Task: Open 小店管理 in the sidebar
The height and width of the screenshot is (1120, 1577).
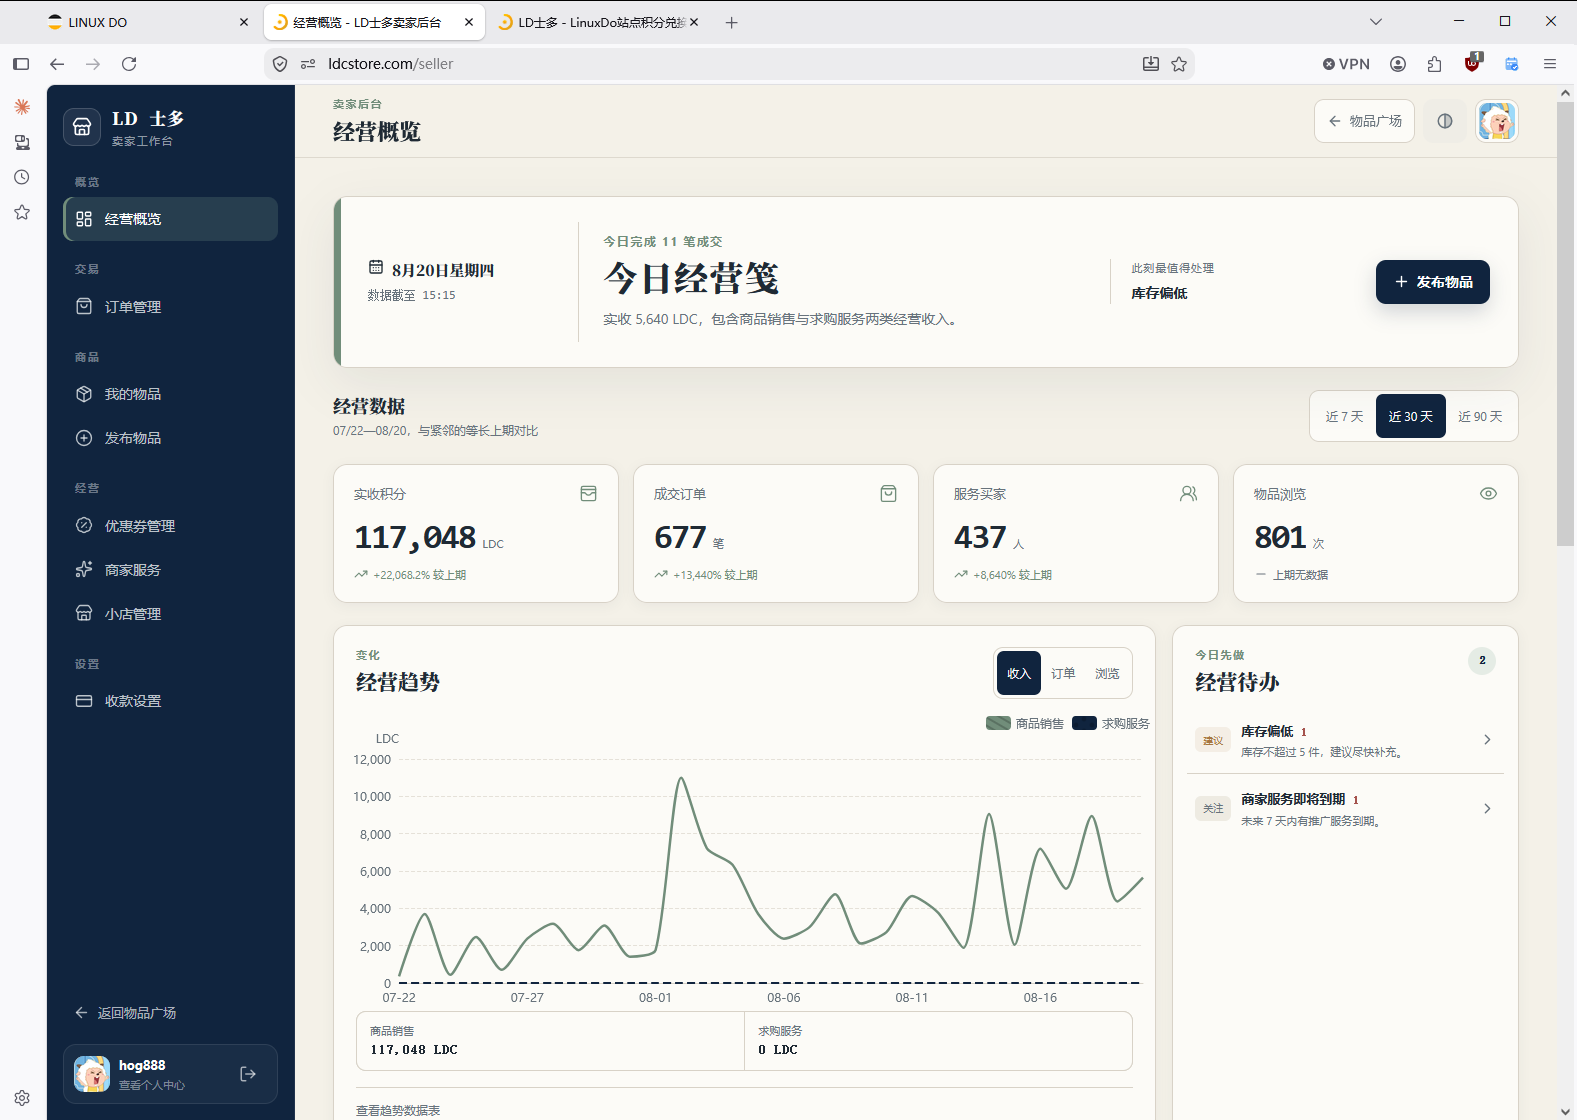Action: click(x=170, y=614)
